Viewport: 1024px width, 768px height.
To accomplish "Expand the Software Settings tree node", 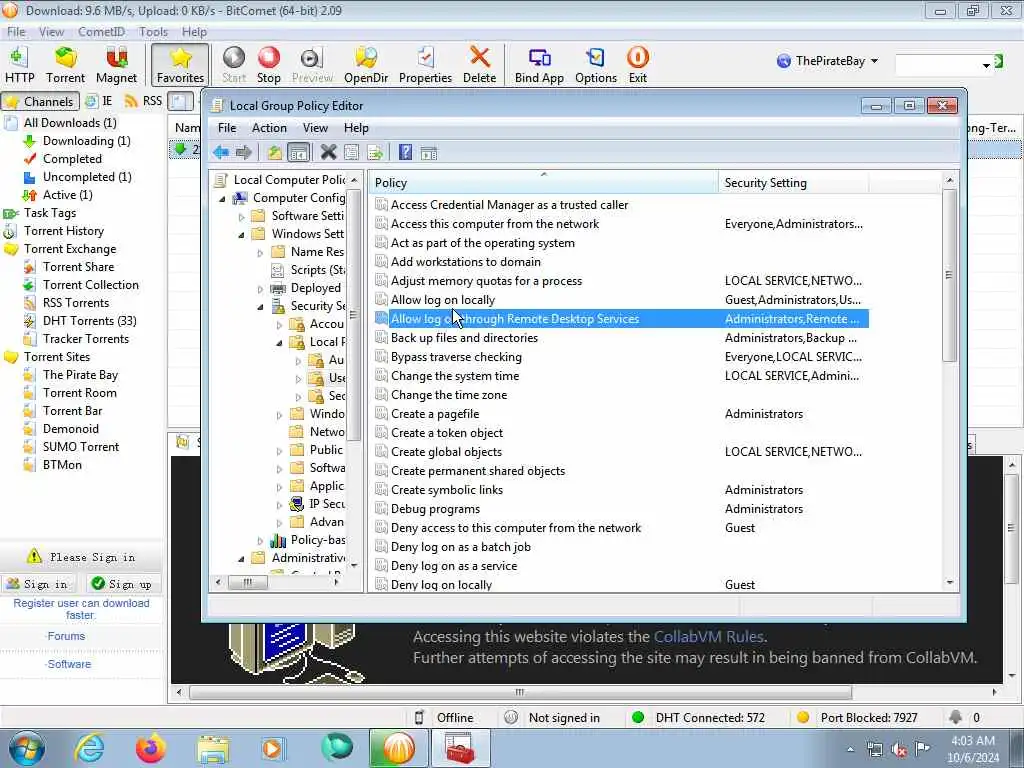I will pos(242,217).
